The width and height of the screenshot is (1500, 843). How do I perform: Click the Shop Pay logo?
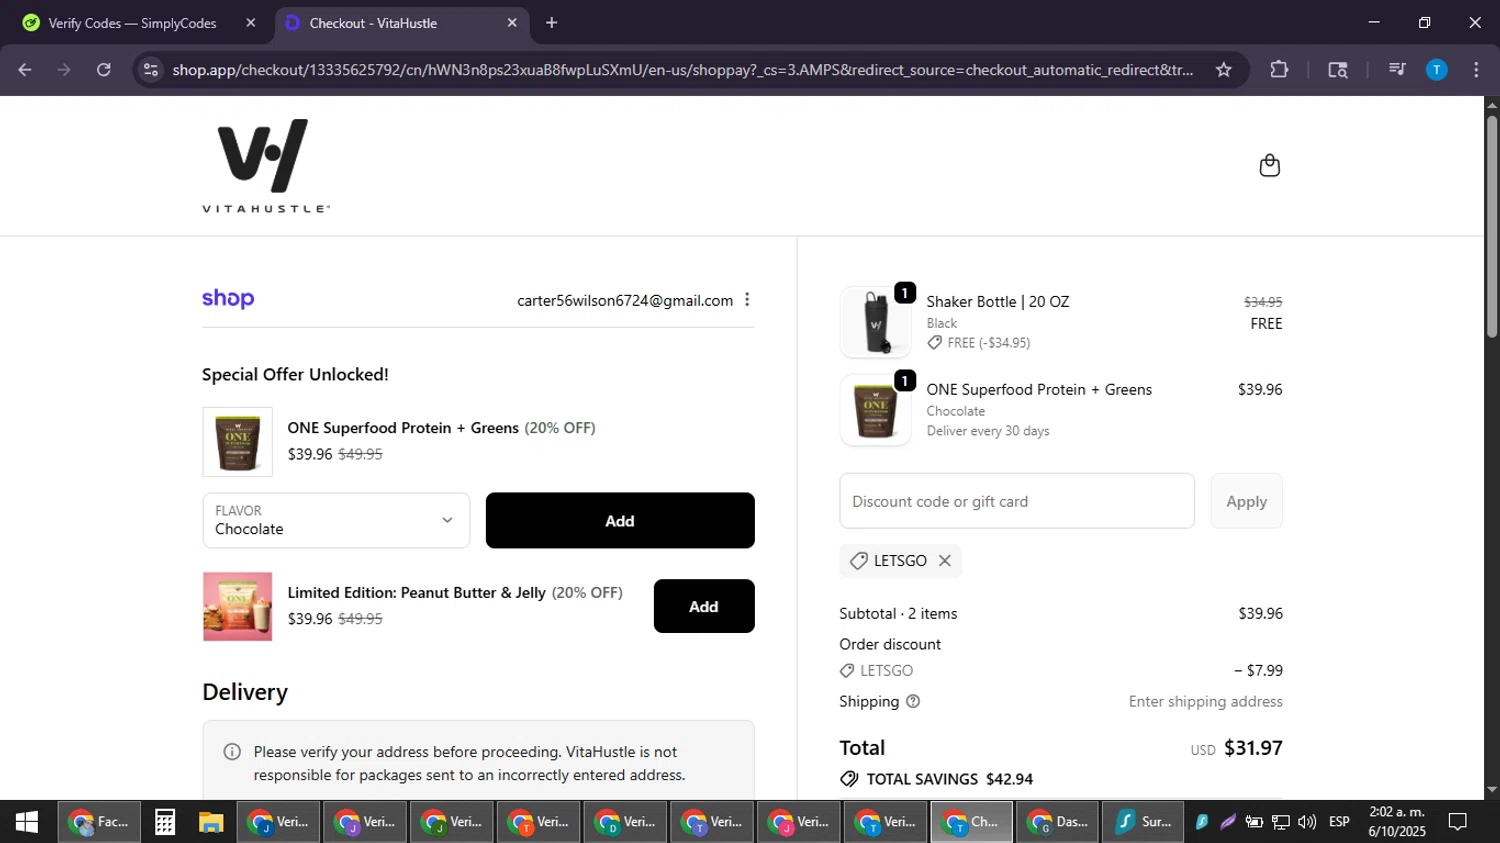tap(228, 299)
